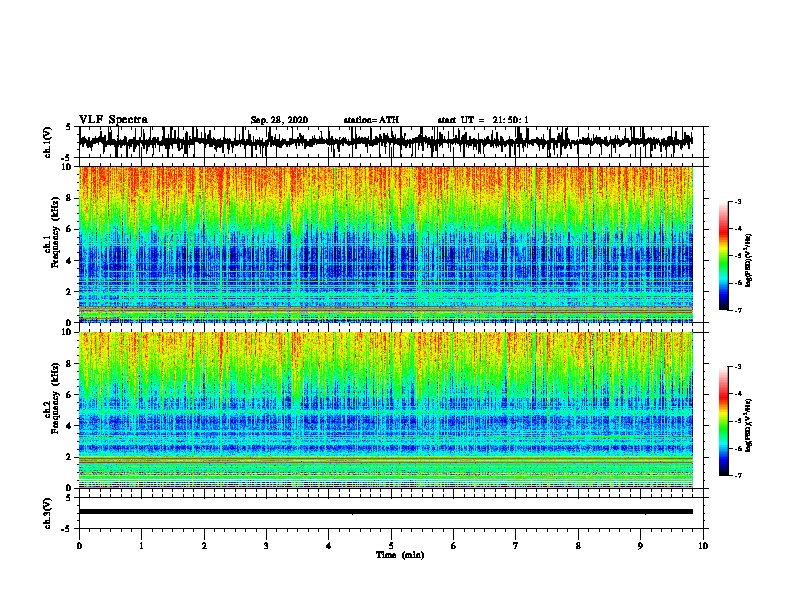Click the -3 label on ch.1 colorbar
The height and width of the screenshot is (612, 792).
[737, 202]
